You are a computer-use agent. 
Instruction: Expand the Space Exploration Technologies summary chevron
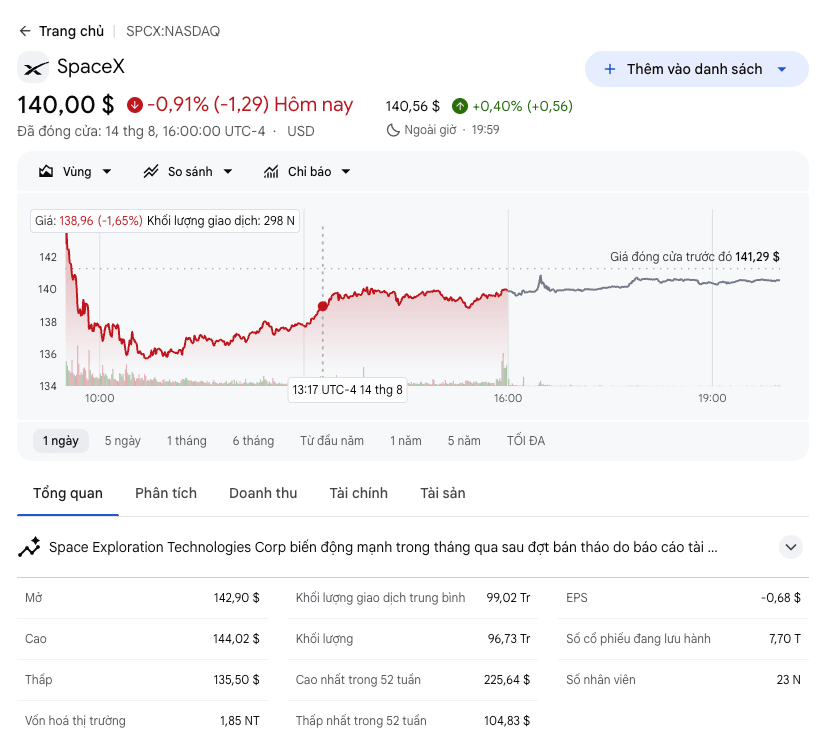791,547
